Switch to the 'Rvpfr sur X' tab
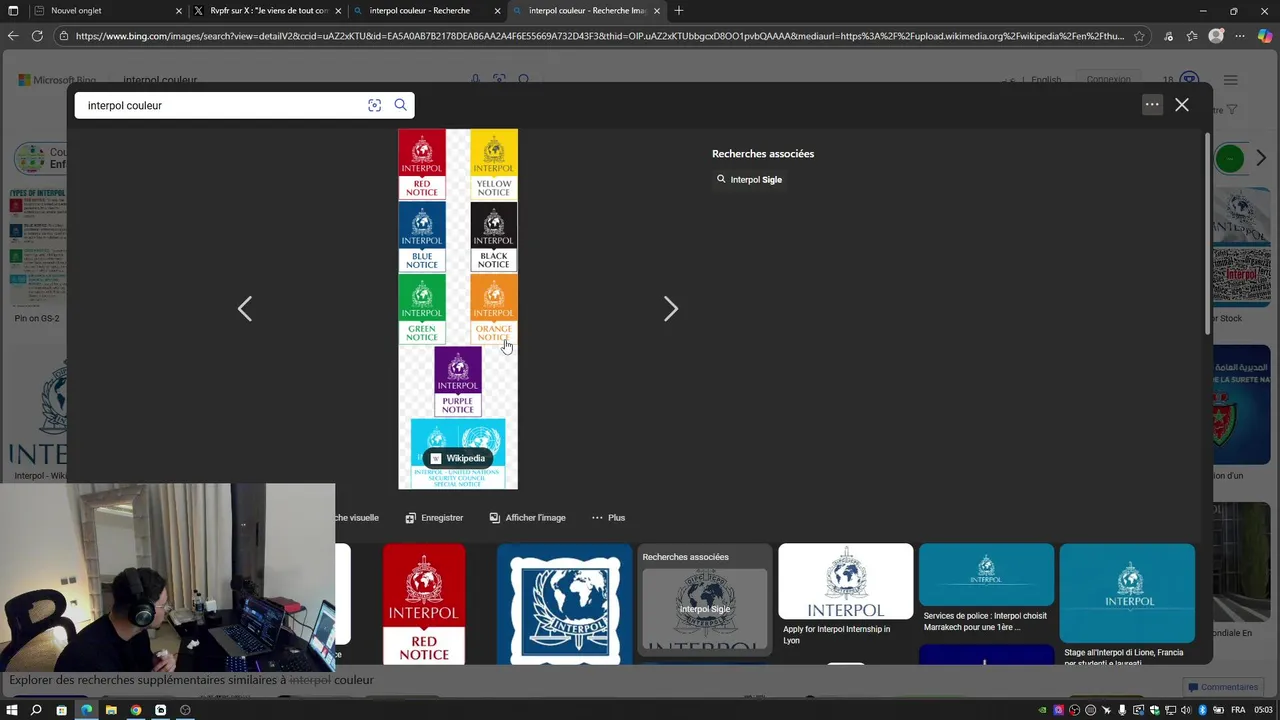The width and height of the screenshot is (1280, 720). [x=265, y=11]
